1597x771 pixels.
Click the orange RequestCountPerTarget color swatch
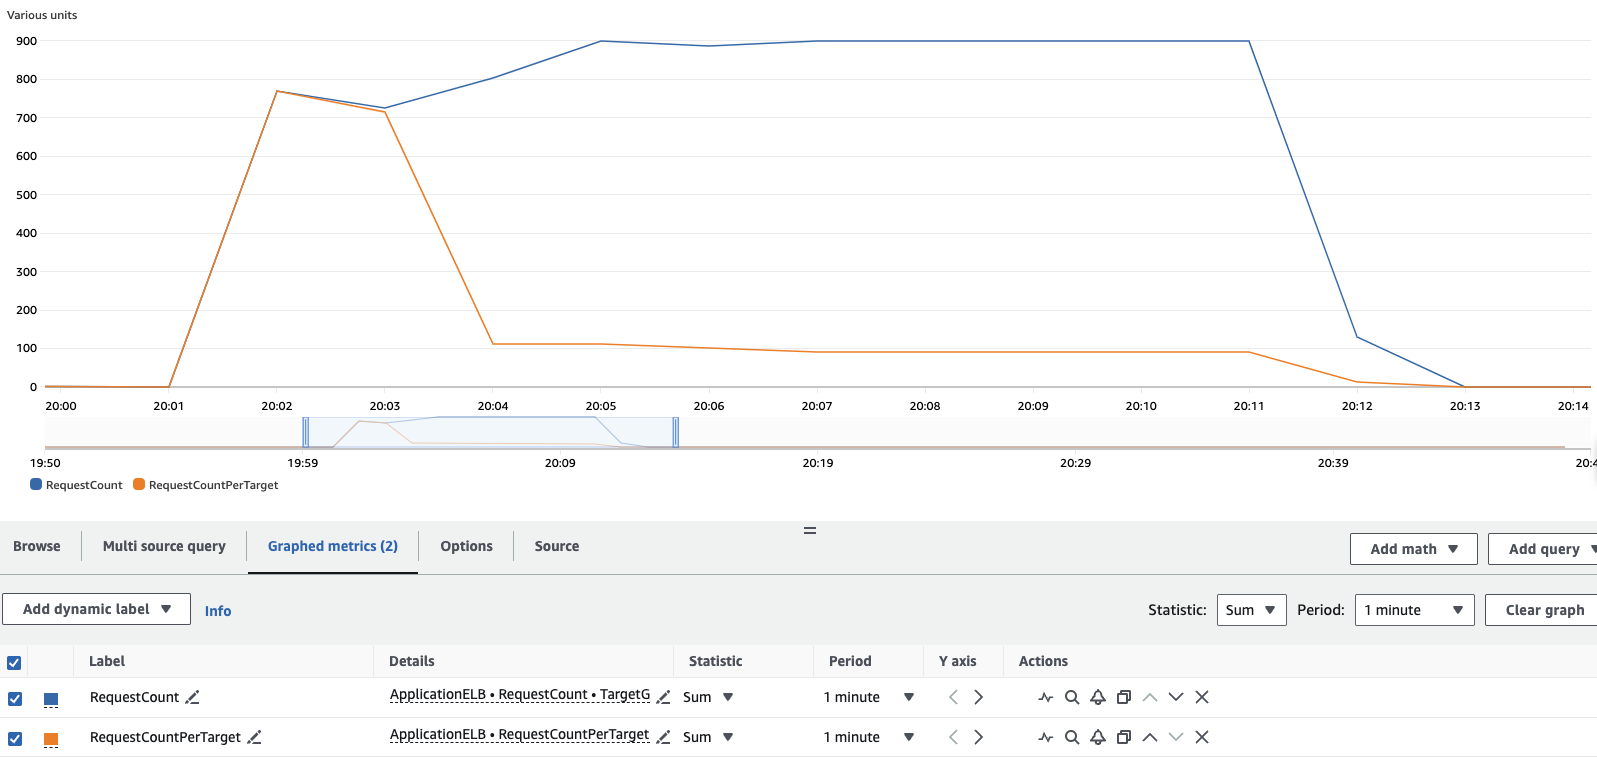[x=51, y=739]
